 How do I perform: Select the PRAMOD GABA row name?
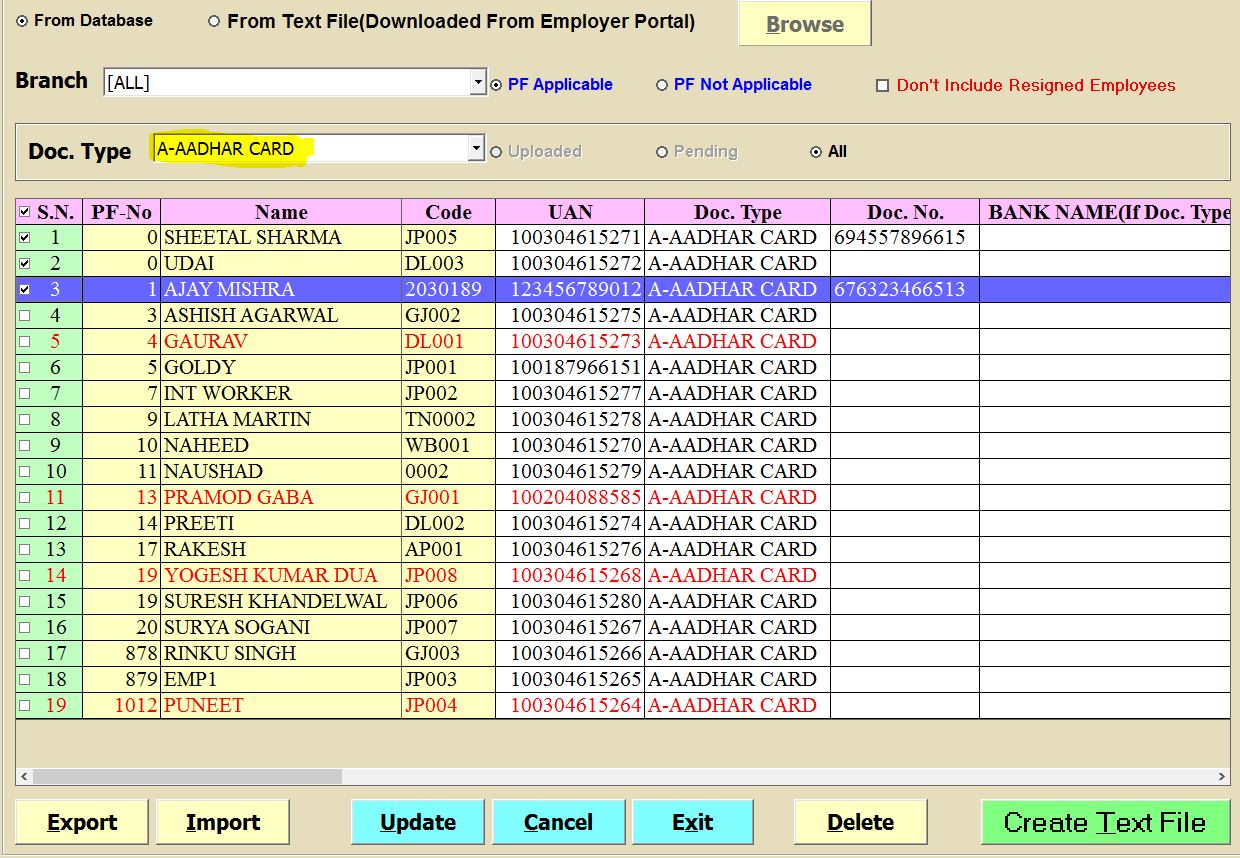[239, 498]
